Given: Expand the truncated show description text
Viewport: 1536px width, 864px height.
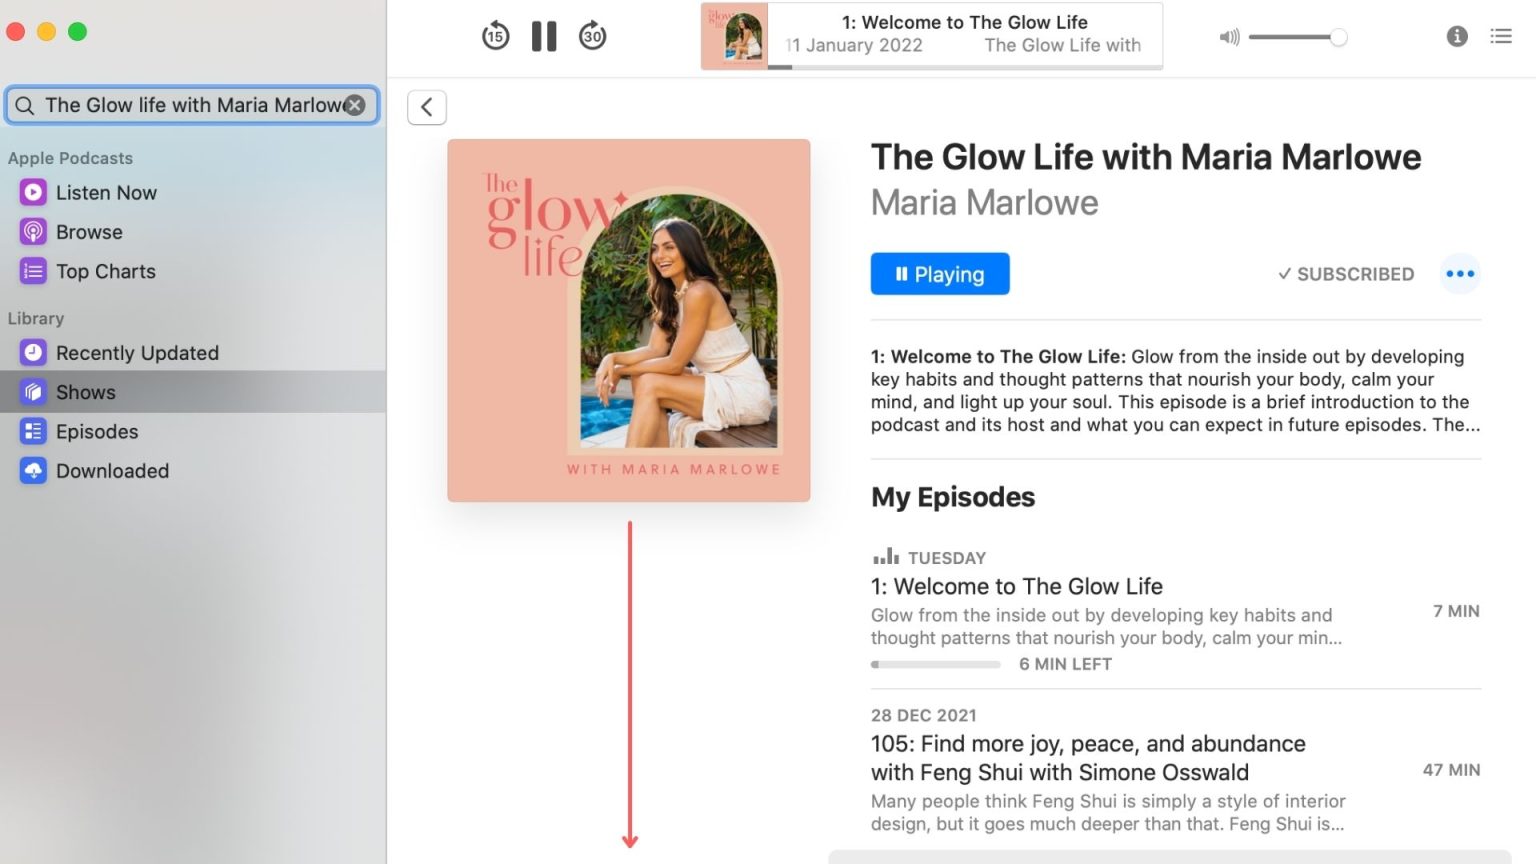Looking at the screenshot, I should click(1176, 391).
